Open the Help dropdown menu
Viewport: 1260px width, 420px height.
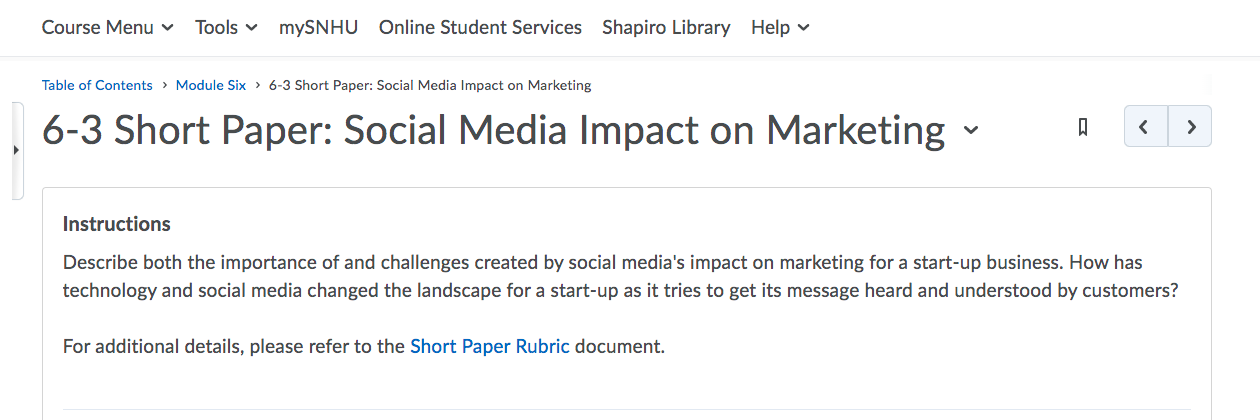(x=780, y=28)
